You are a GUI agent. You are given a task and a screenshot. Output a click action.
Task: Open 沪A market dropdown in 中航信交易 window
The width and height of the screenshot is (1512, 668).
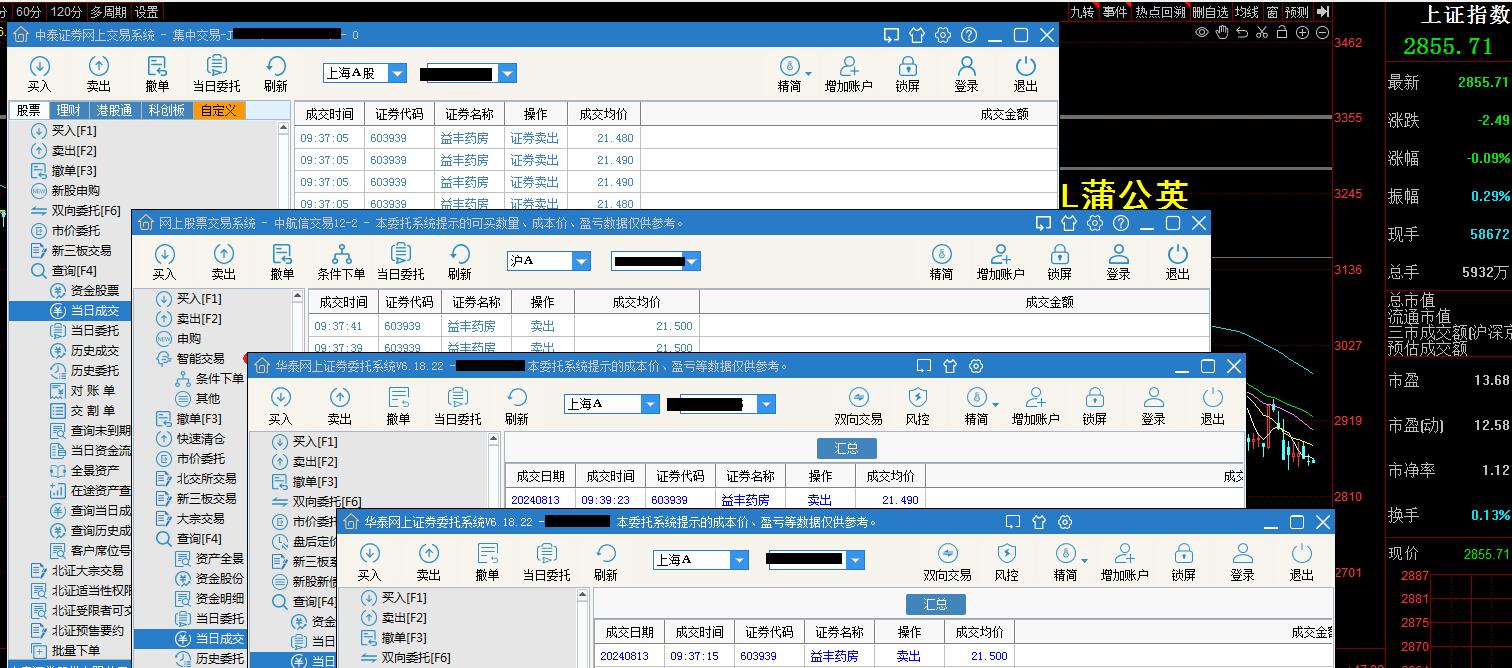point(581,261)
